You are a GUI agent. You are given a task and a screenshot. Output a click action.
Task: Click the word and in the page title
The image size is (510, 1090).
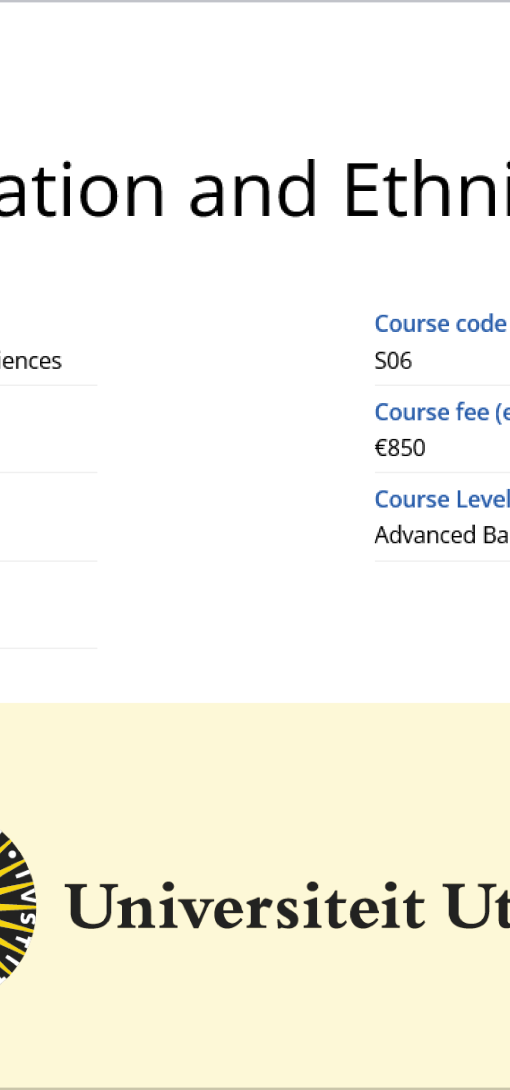pos(252,190)
